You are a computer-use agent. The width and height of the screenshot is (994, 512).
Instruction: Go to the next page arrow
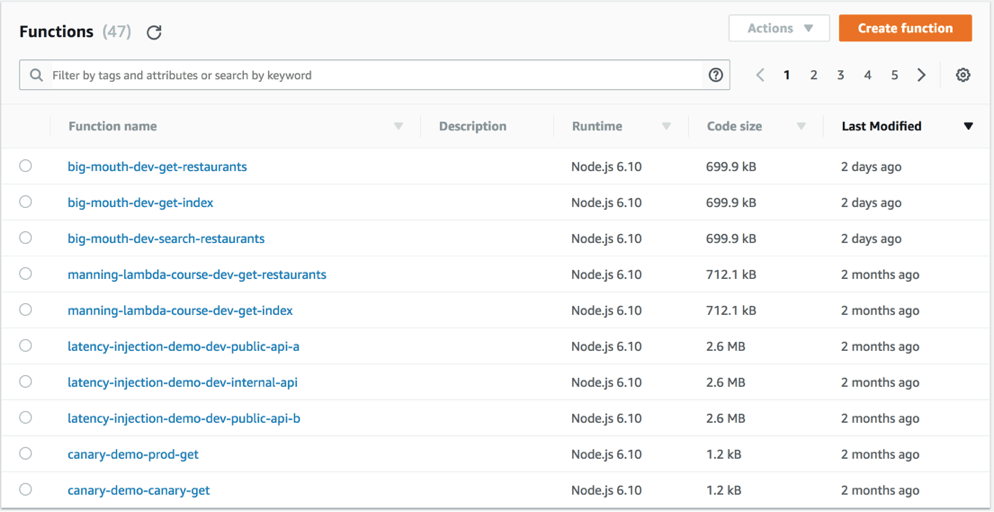921,75
